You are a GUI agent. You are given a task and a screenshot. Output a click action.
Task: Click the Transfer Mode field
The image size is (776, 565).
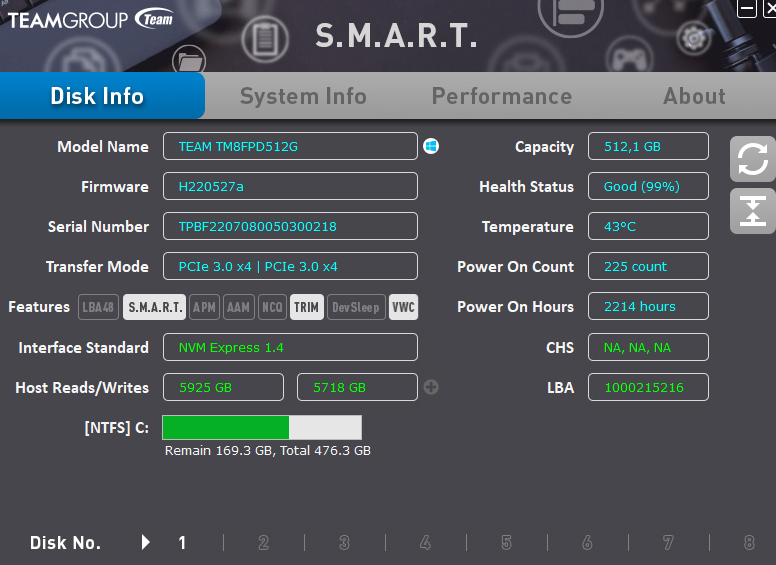click(290, 266)
